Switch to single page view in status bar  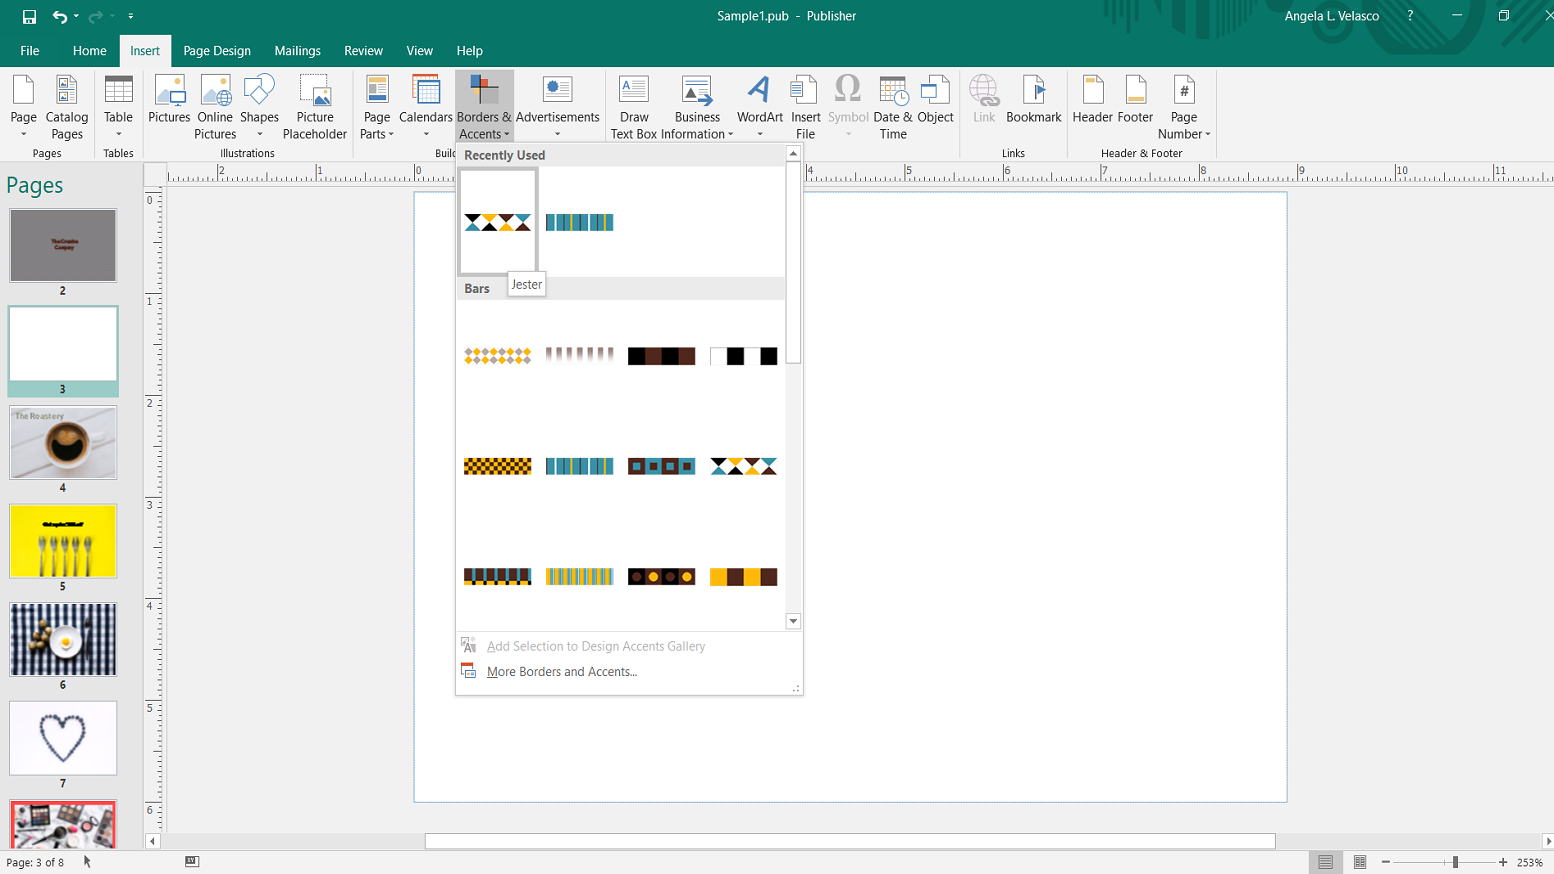[x=1325, y=862]
